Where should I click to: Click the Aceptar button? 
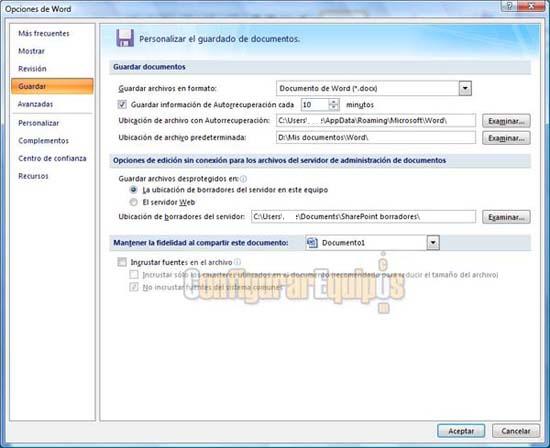point(461,431)
